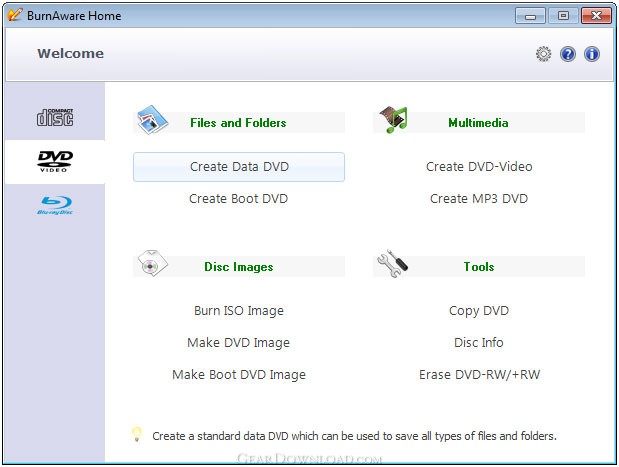This screenshot has height=467, width=619.
Task: Open the info (i) about icon
Action: coord(592,54)
